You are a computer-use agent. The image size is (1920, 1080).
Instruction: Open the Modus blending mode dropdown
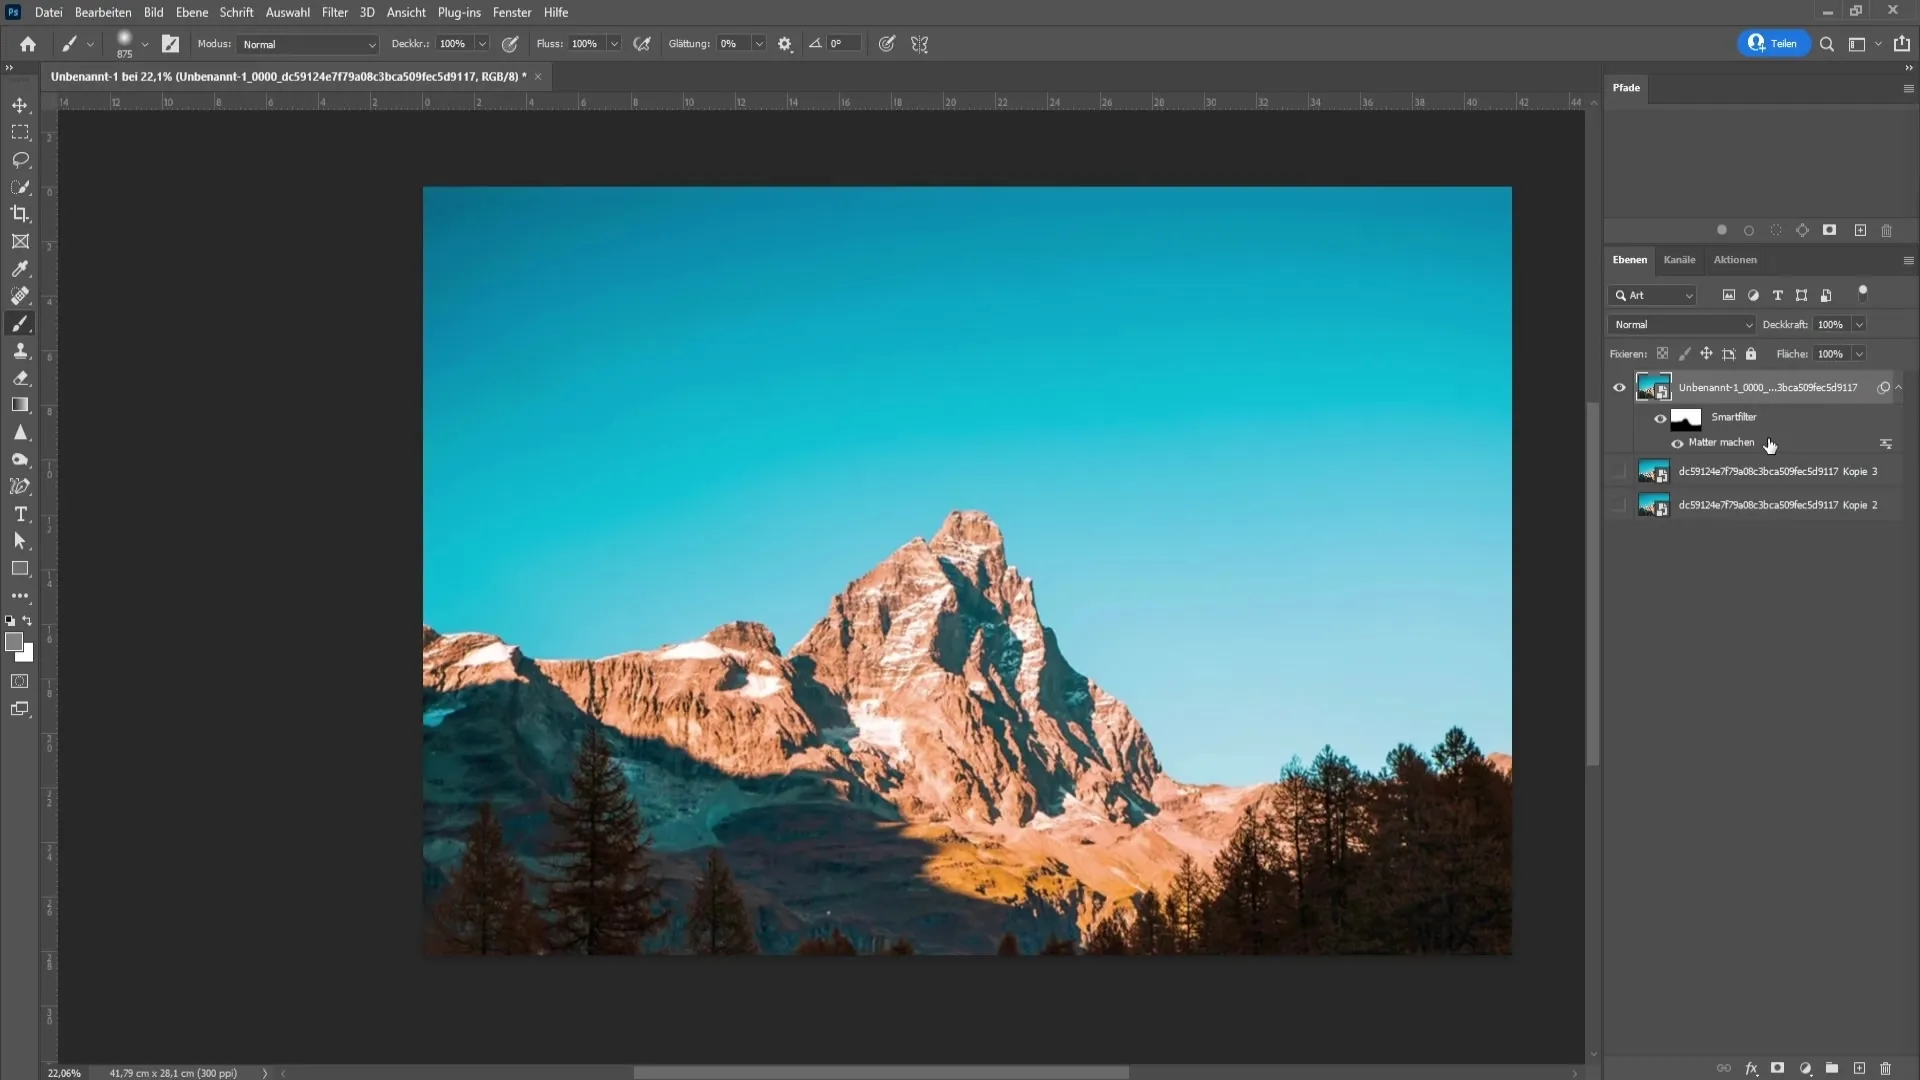pyautogui.click(x=305, y=44)
